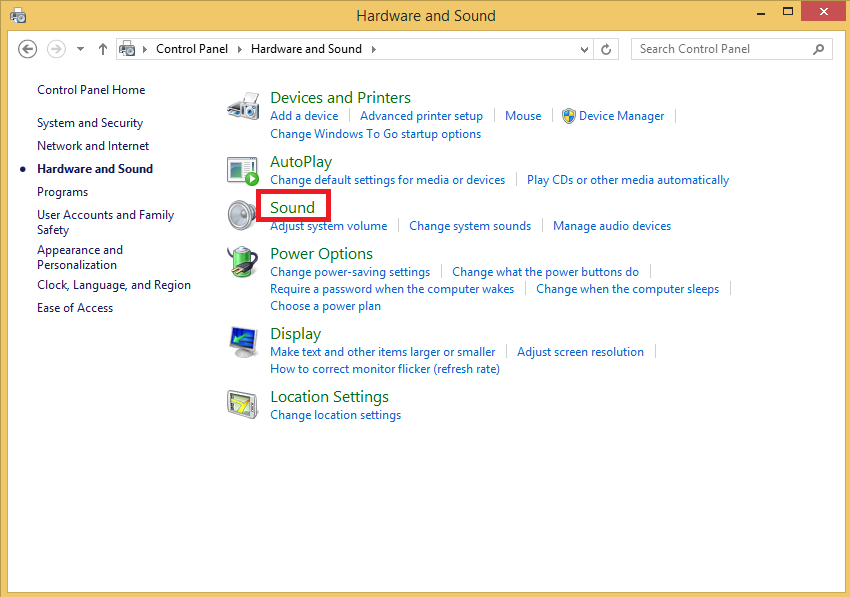Screen dimensions: 850x597
Task: Select Hardware and Sound in sidebar
Action: tap(95, 169)
